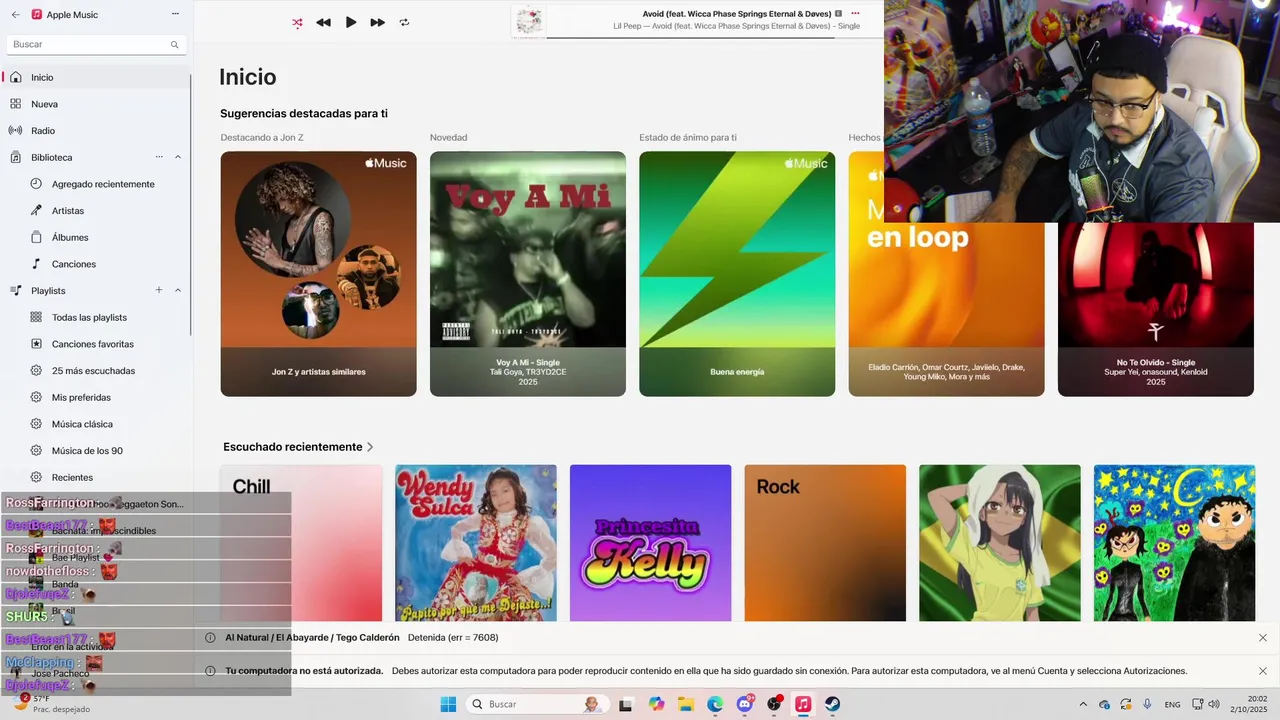Open Microsoft Edge from the taskbar
This screenshot has height=720, width=1280.
pos(715,704)
